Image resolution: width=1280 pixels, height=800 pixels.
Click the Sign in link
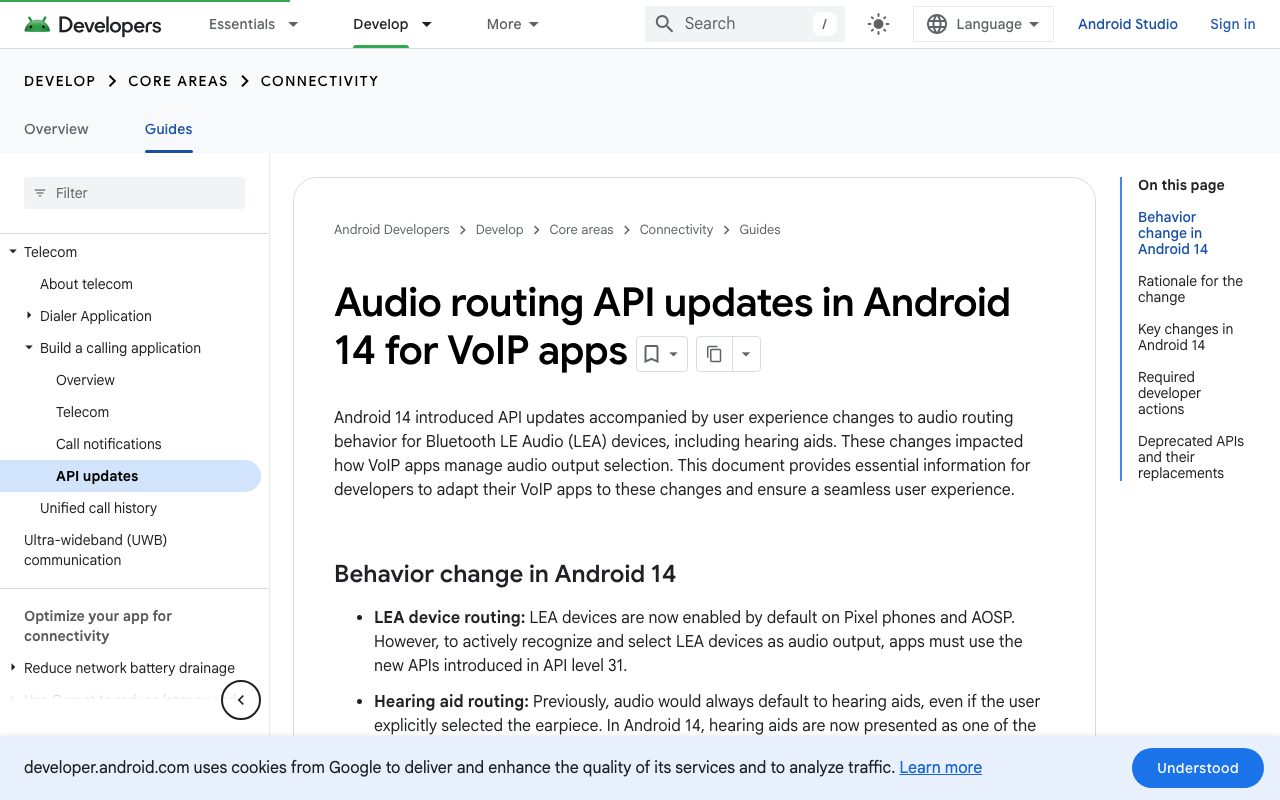tap(1232, 24)
